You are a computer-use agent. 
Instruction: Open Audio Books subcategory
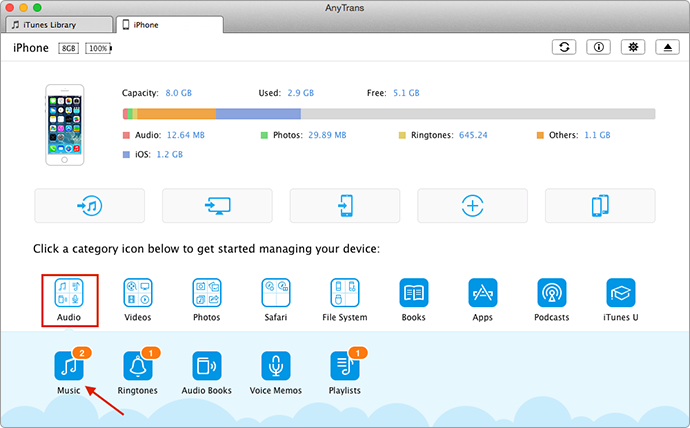coord(207,373)
